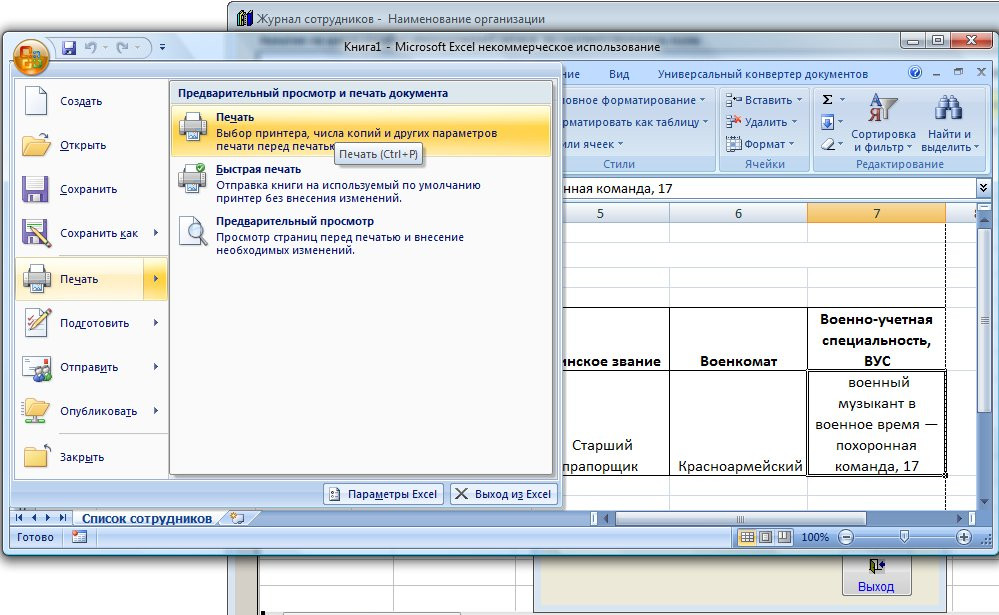Click Clear eraser icon

click(828, 144)
